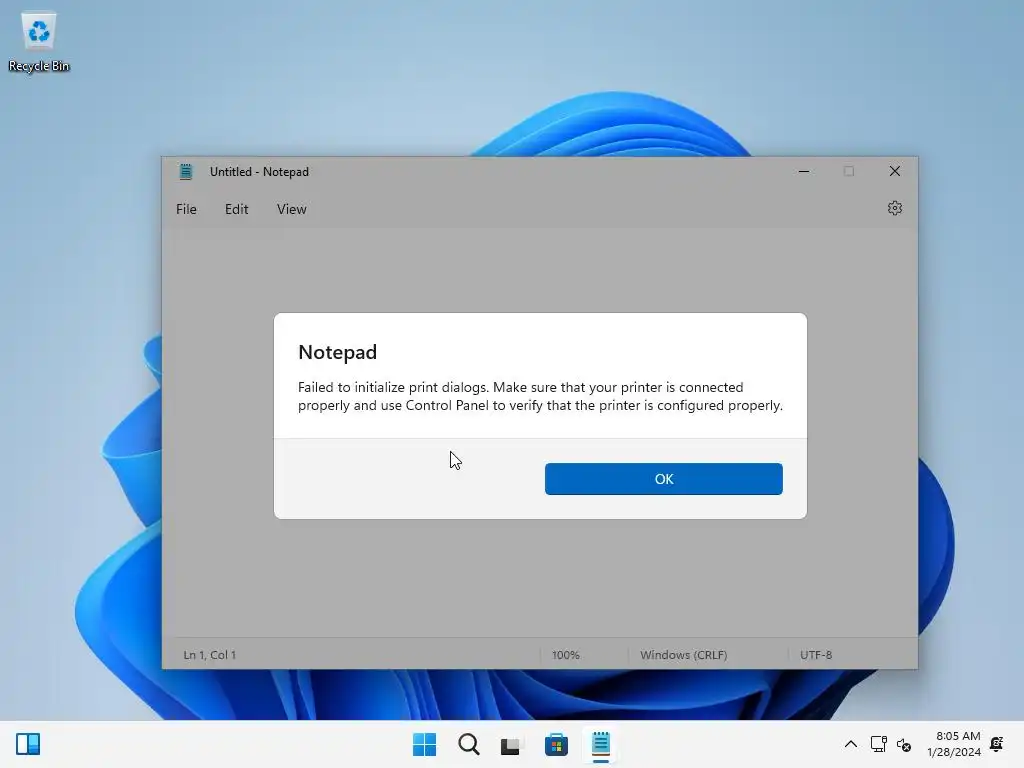The width and height of the screenshot is (1024, 768).
Task: Open the File menu in Notepad
Action: [186, 209]
